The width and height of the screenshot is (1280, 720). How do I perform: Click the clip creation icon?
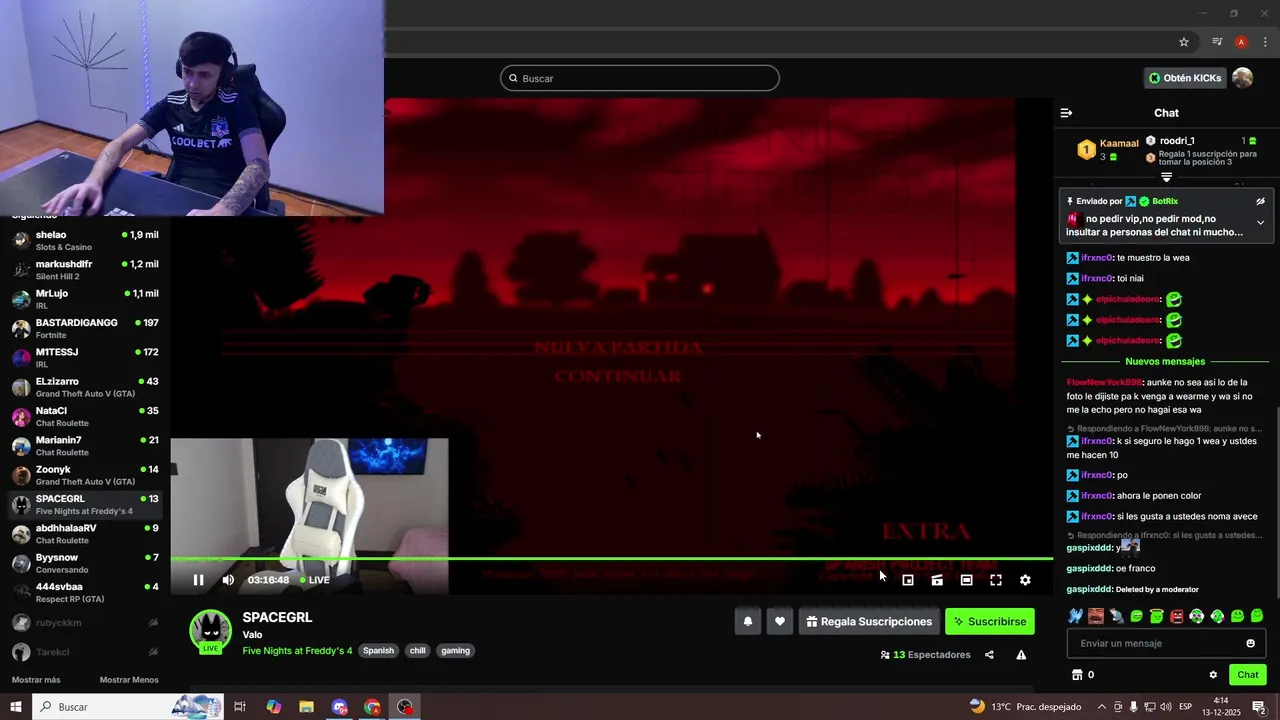[937, 580]
